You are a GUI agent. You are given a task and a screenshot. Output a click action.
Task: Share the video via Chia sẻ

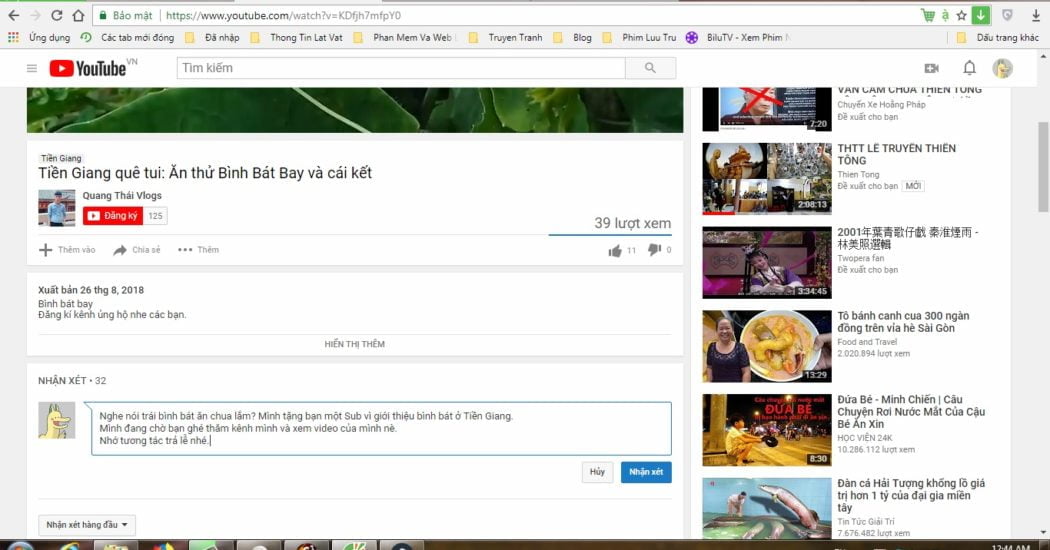(x=137, y=250)
